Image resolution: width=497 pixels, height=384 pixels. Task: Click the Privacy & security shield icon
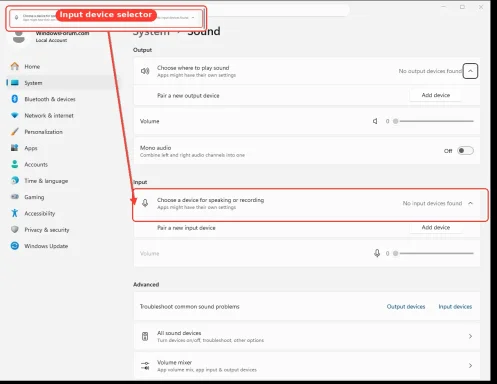(x=15, y=229)
